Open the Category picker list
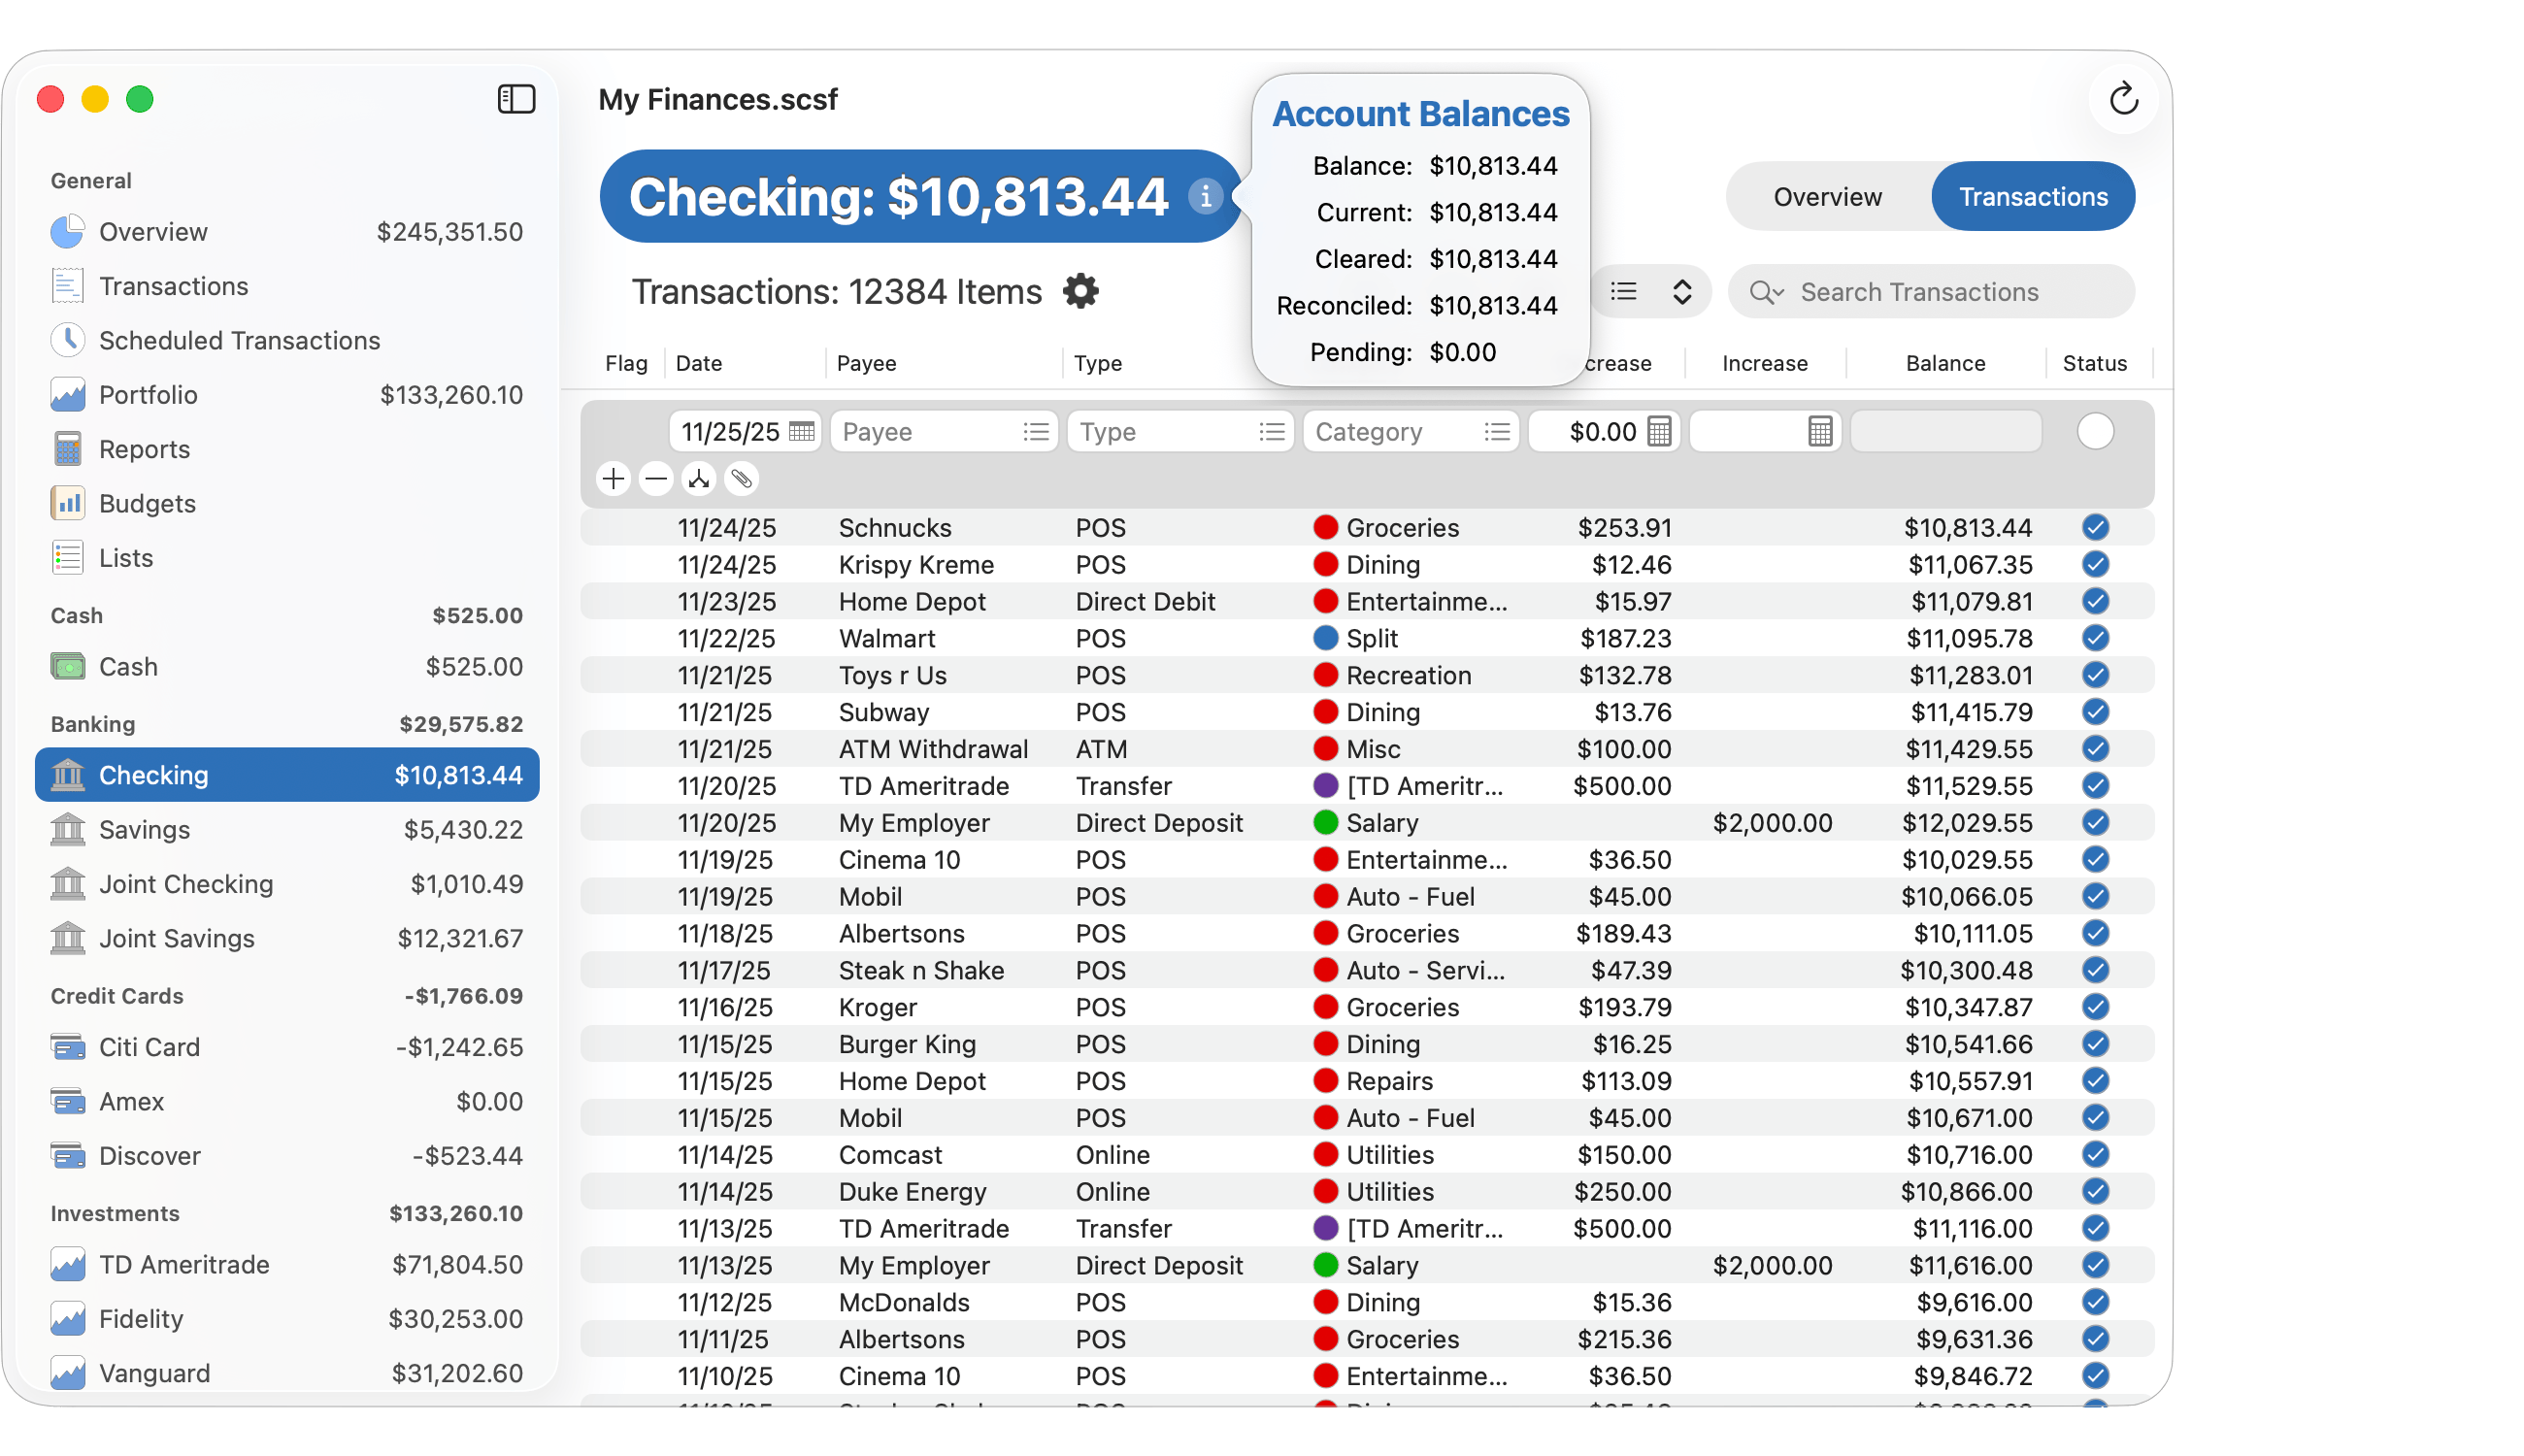Viewport: 2524px width, 1456px height. 1497,431
